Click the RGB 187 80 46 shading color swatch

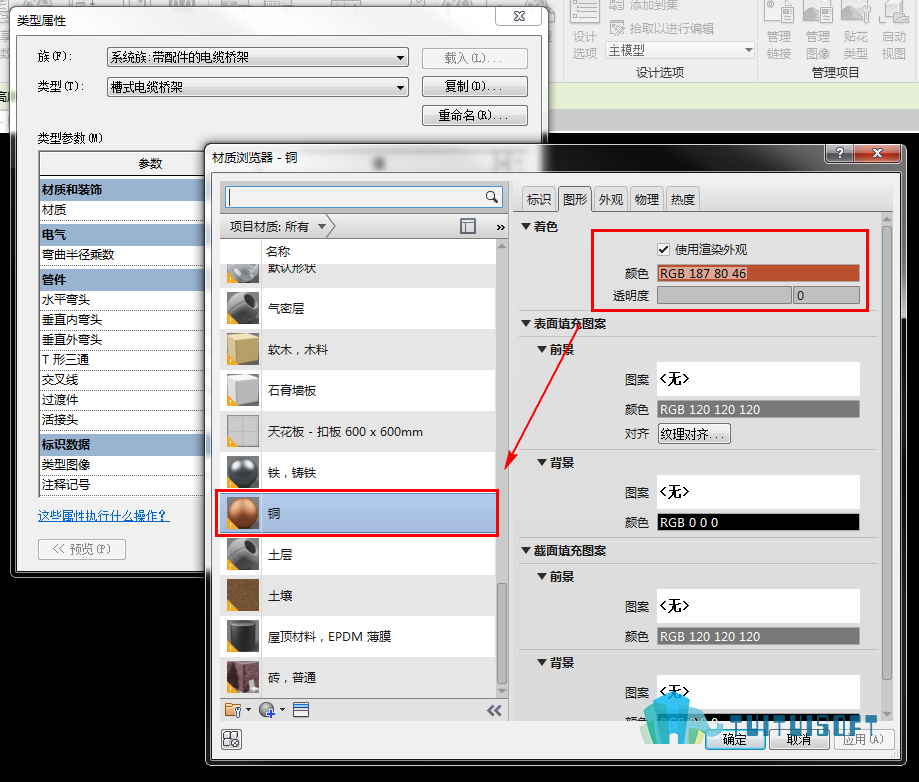[758, 273]
